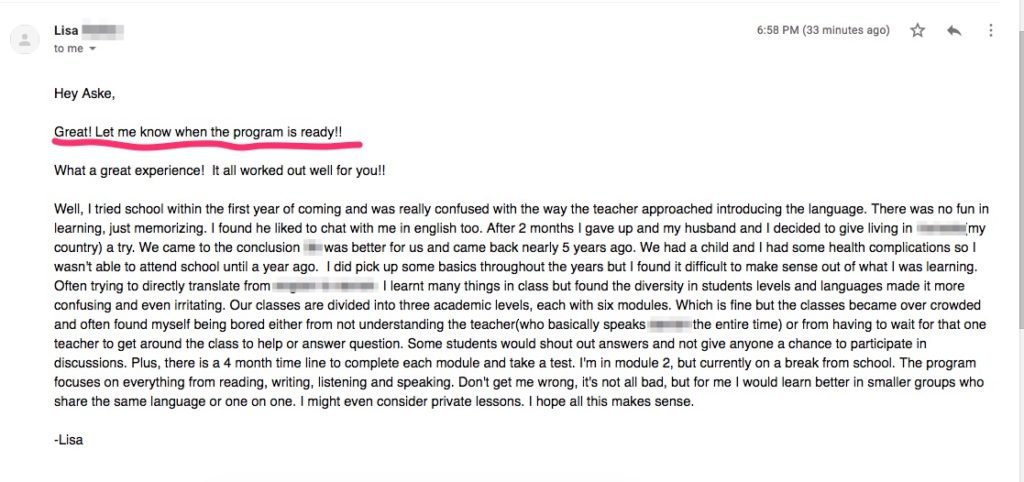Click the blurred surname beside Lisa
The height and width of the screenshot is (482, 1024).
[103, 30]
